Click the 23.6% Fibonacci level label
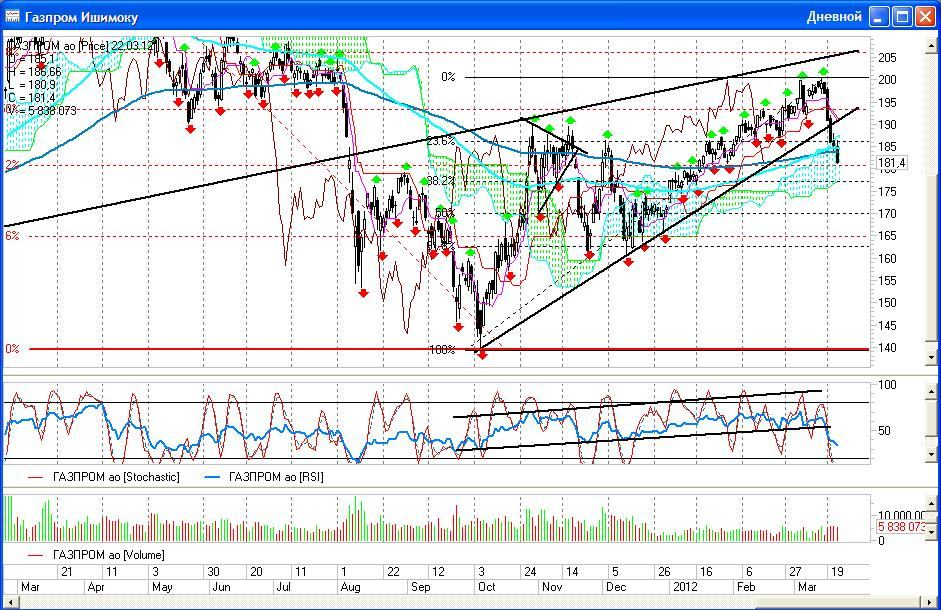Screen dimensions: 941x610 click(x=441, y=142)
